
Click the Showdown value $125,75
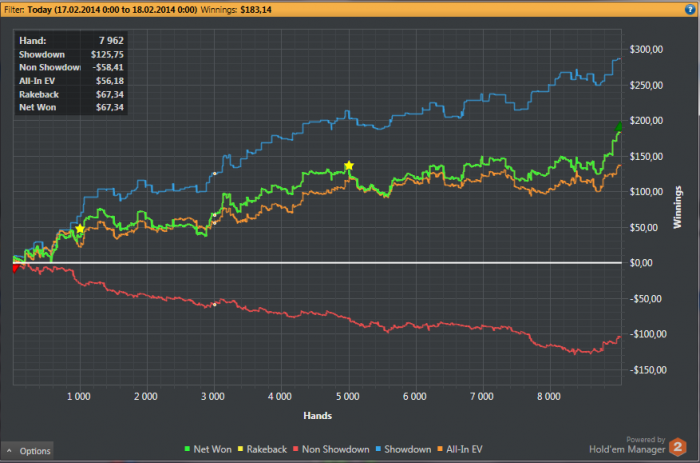[107, 54]
